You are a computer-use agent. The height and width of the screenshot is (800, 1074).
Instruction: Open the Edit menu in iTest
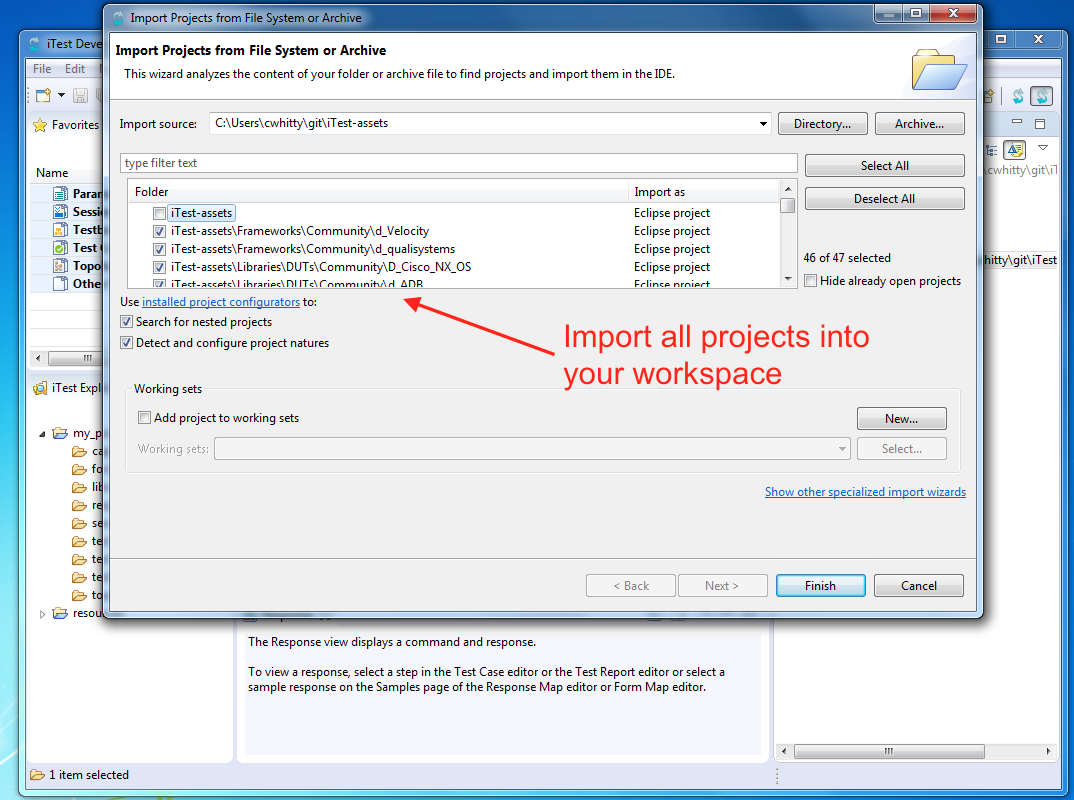(75, 68)
